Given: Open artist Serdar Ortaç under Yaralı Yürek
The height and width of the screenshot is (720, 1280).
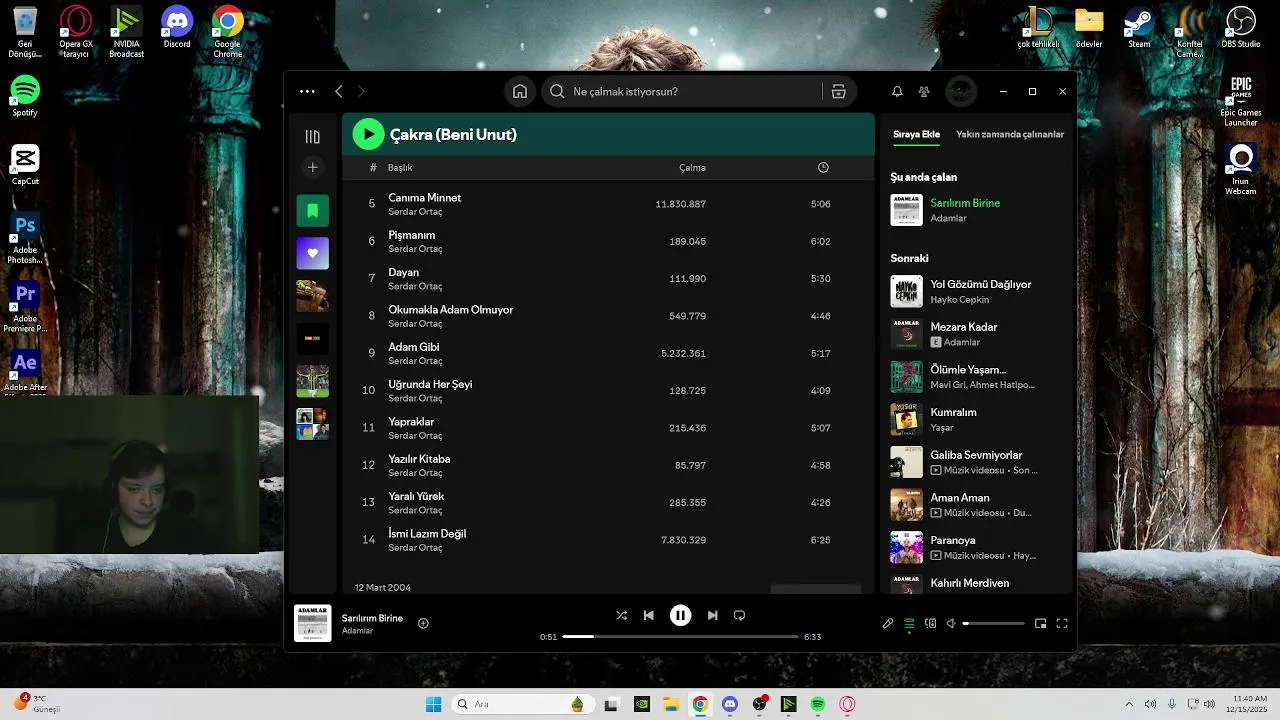Looking at the screenshot, I should click(x=415, y=510).
